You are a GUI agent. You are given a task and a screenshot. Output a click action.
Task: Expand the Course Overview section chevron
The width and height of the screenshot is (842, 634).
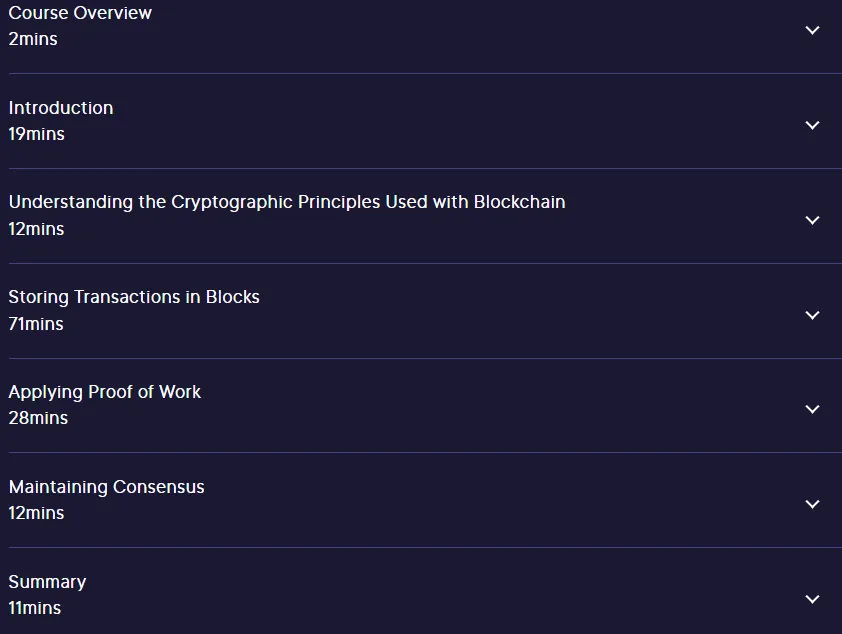(812, 31)
